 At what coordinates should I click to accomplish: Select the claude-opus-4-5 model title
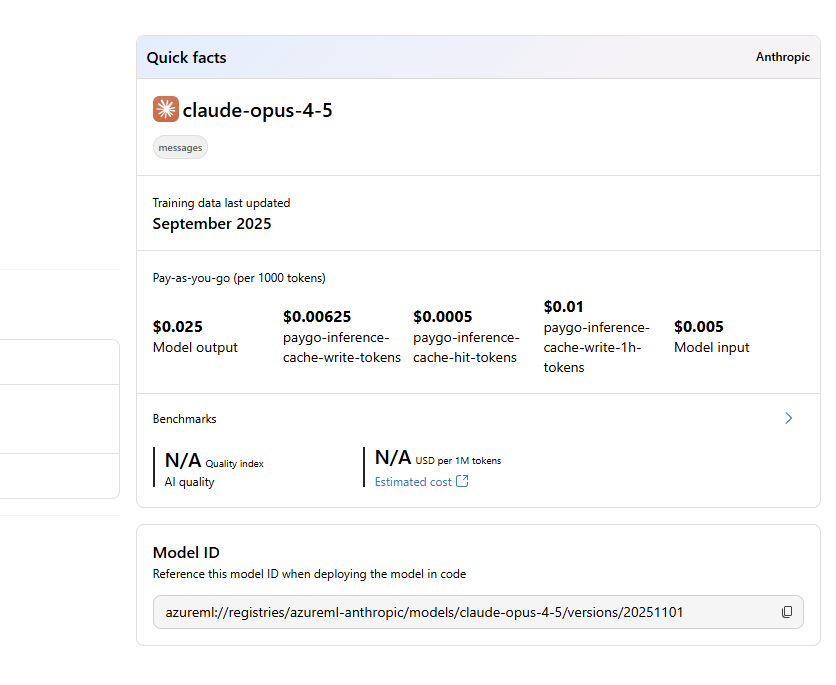point(258,110)
